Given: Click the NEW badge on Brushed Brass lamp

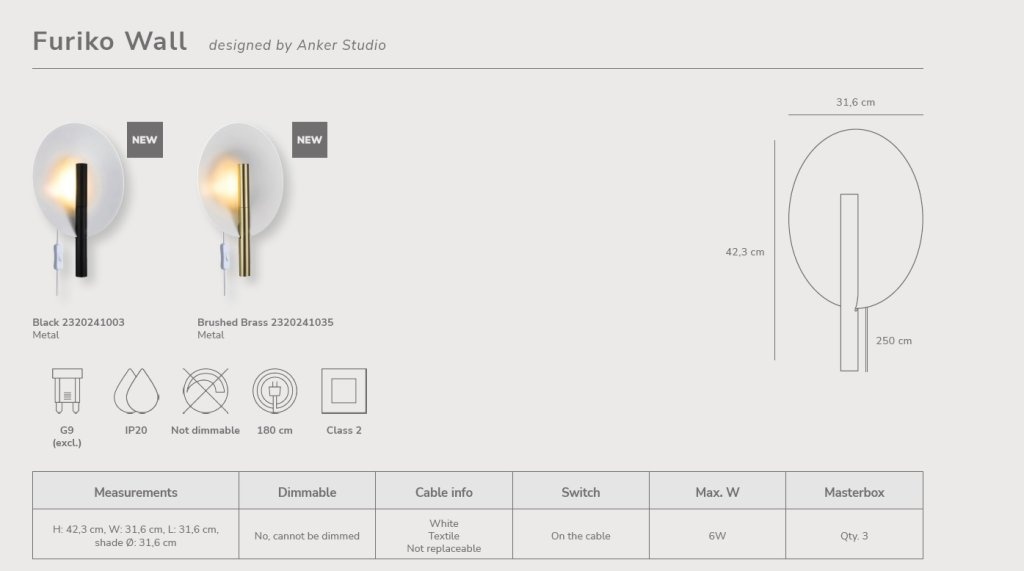Looking at the screenshot, I should [310, 140].
